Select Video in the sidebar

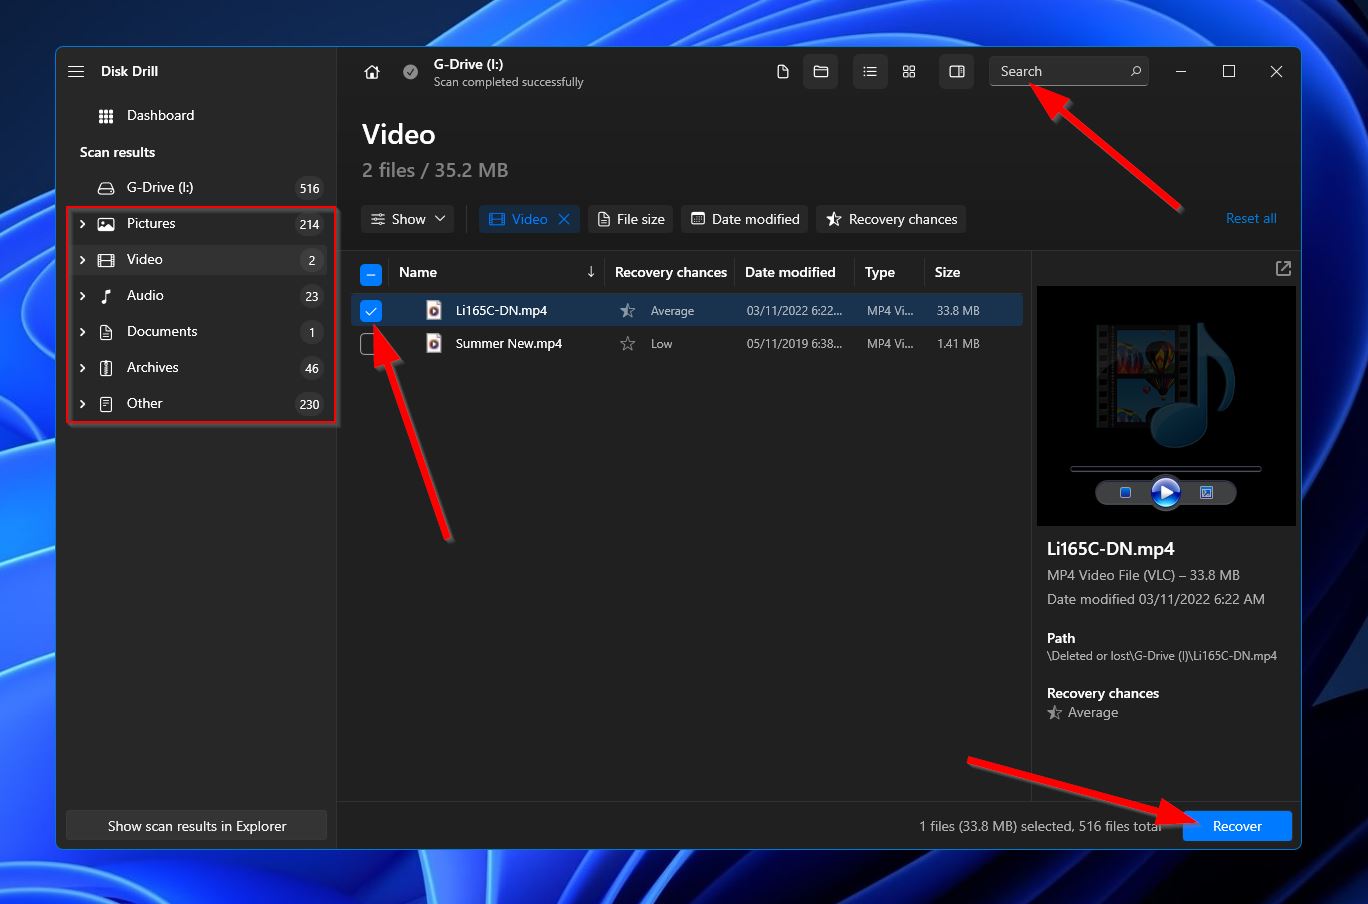(197, 260)
